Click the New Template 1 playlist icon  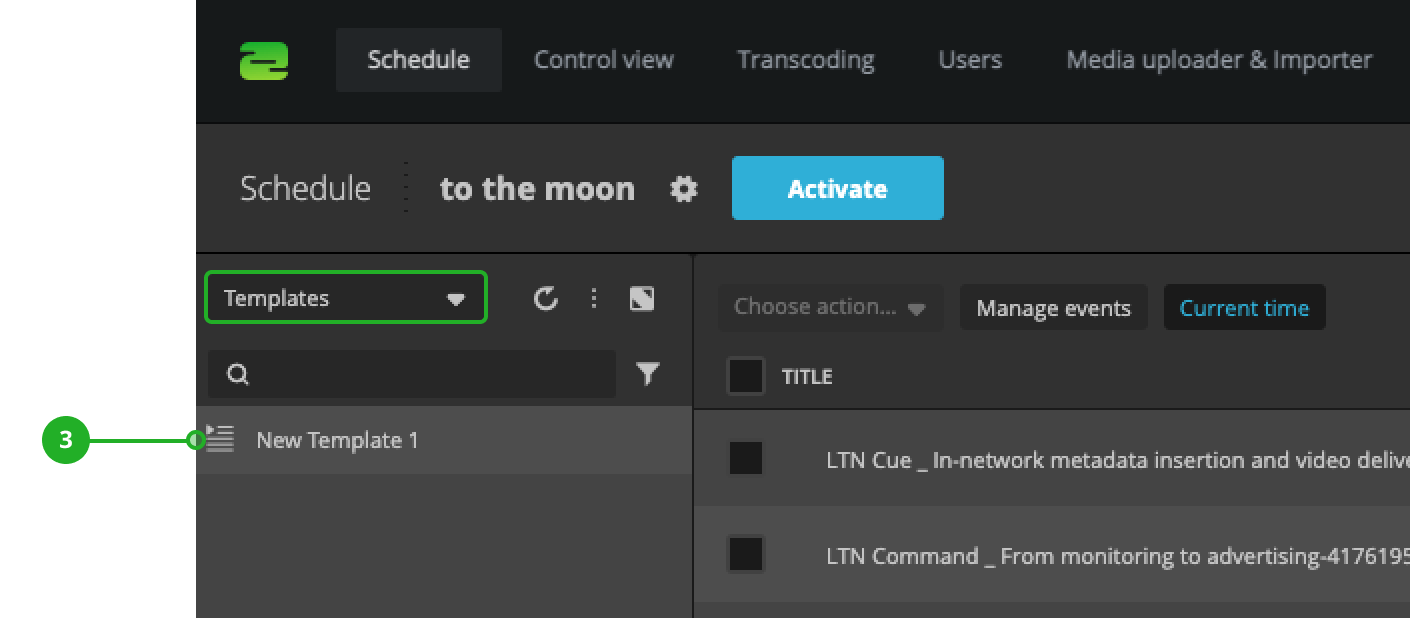pyautogui.click(x=219, y=439)
